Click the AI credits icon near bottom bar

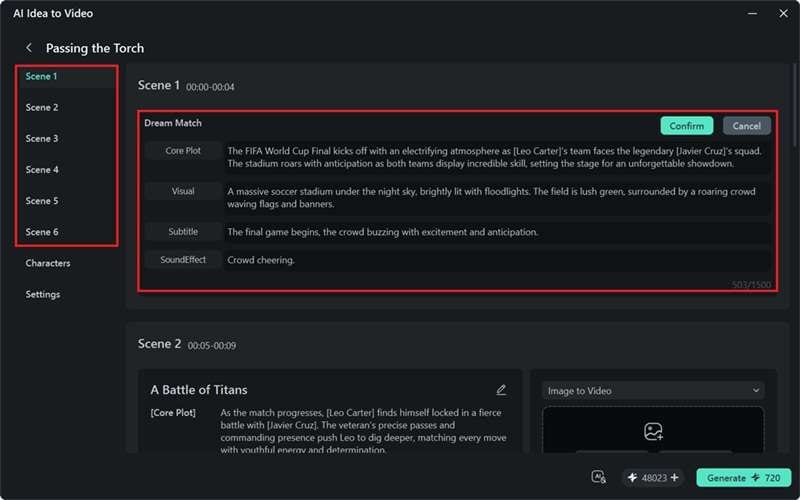click(x=598, y=477)
